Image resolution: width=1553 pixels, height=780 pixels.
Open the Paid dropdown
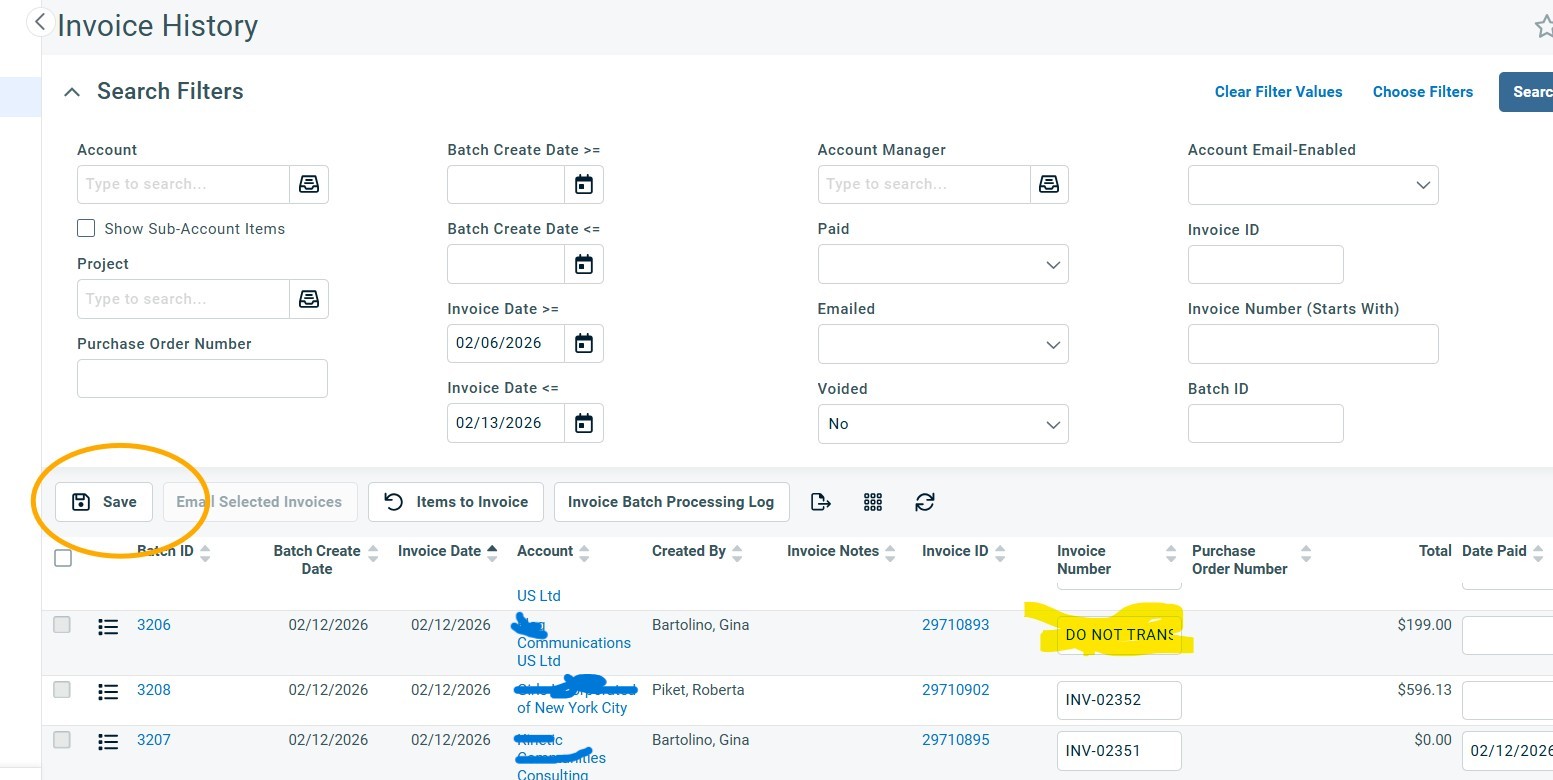click(942, 265)
